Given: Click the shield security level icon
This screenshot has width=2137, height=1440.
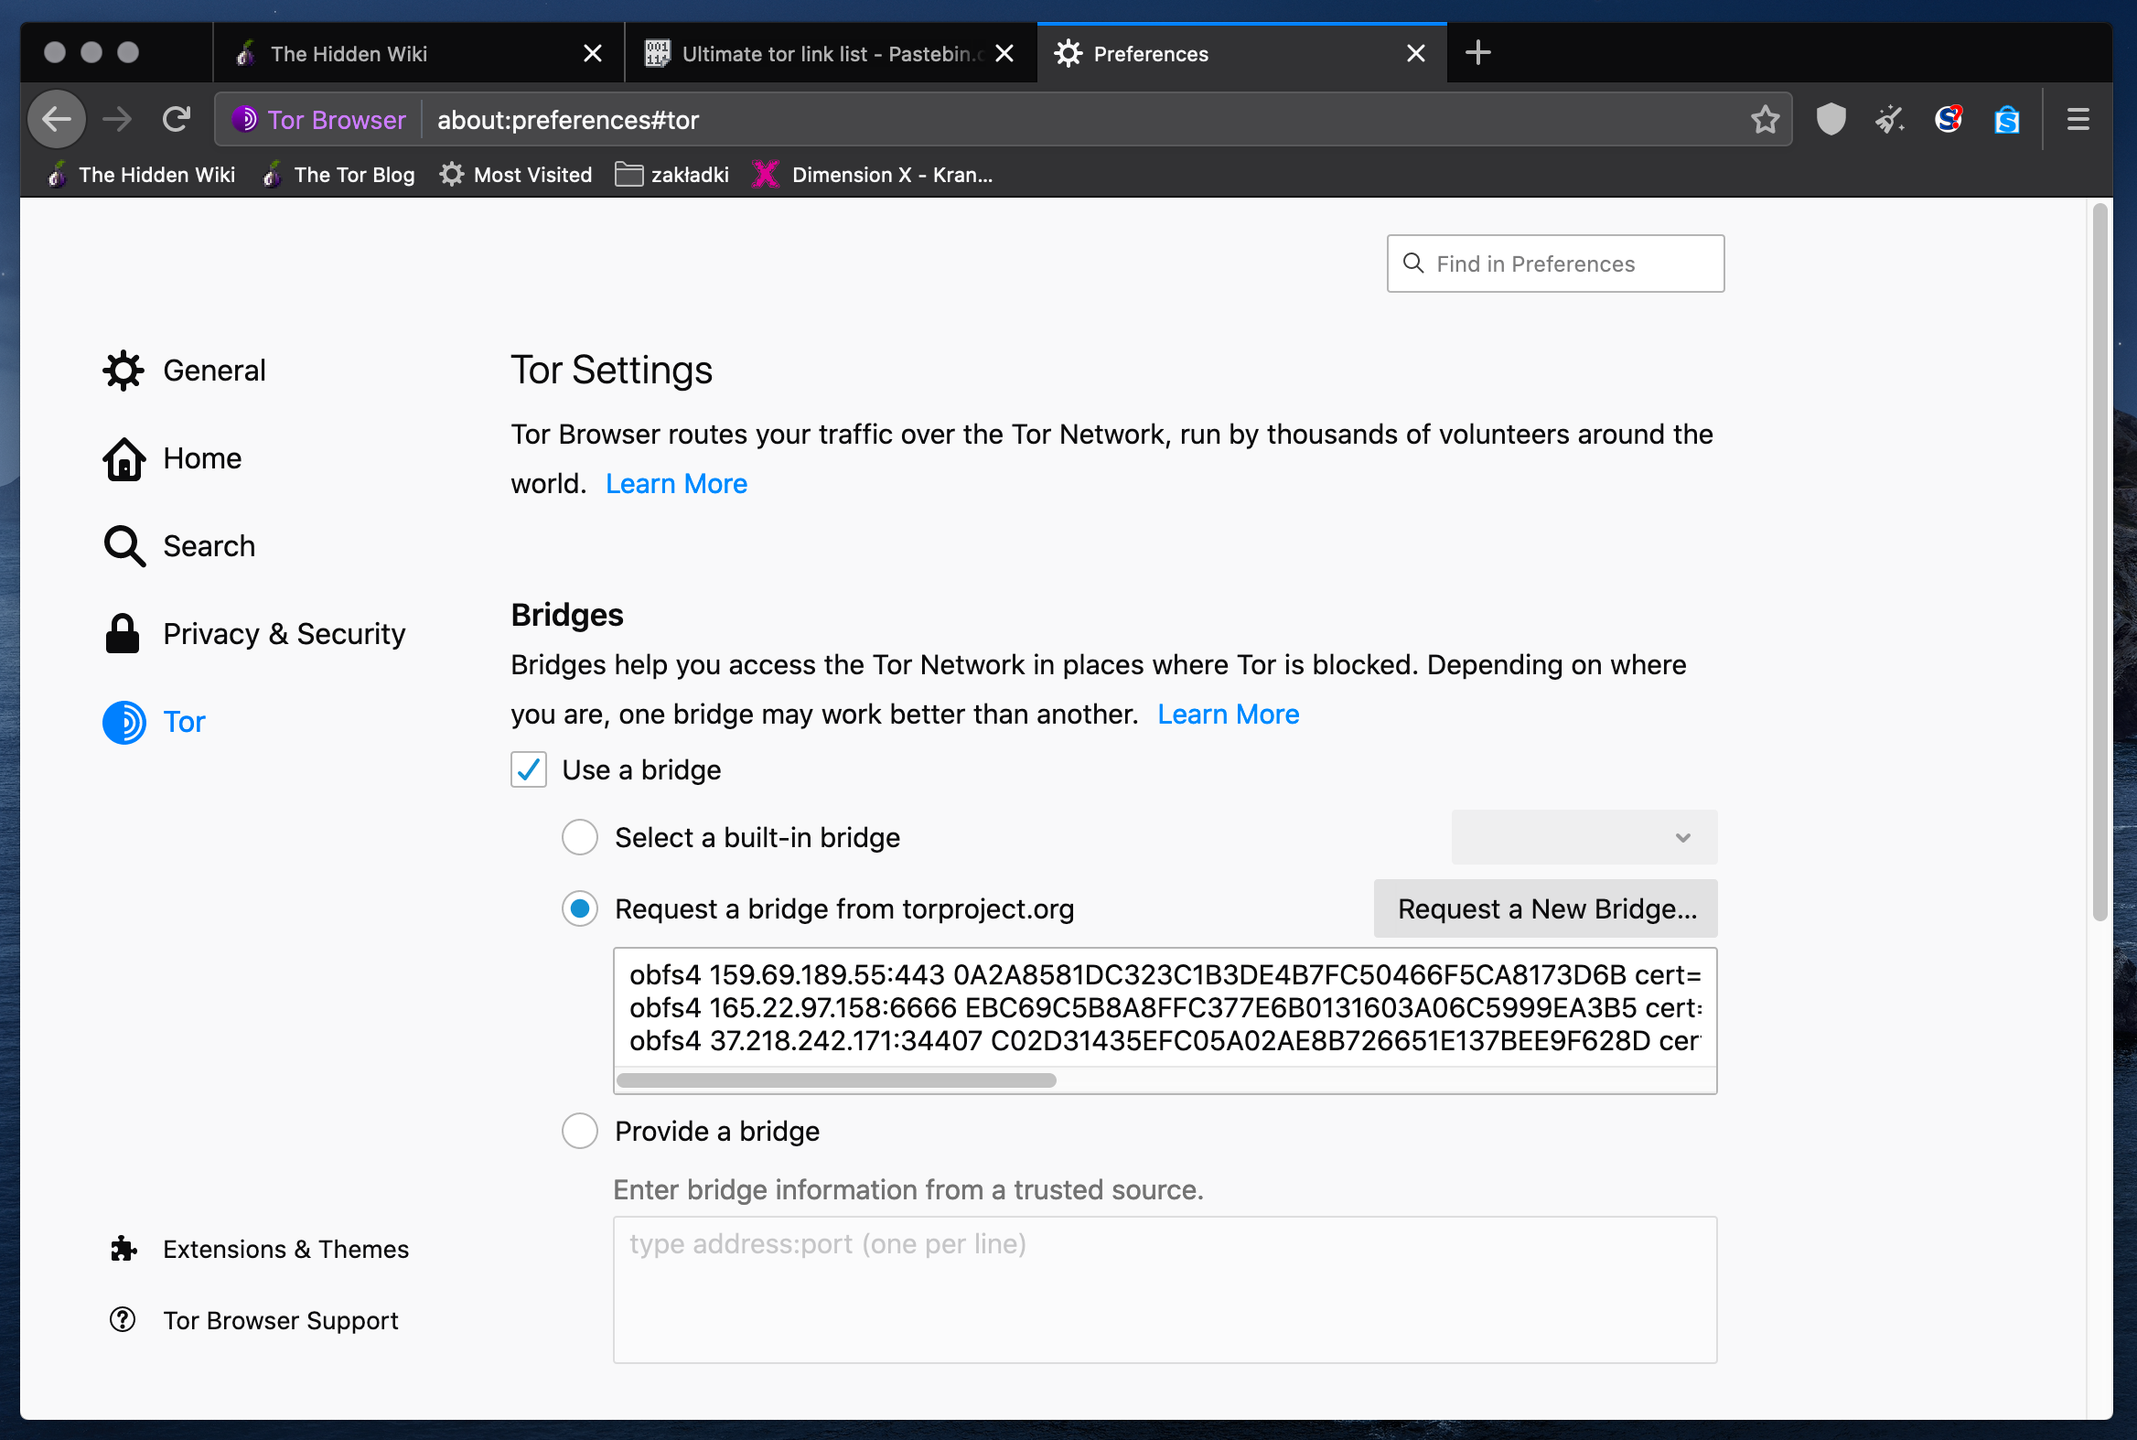Looking at the screenshot, I should (1830, 119).
